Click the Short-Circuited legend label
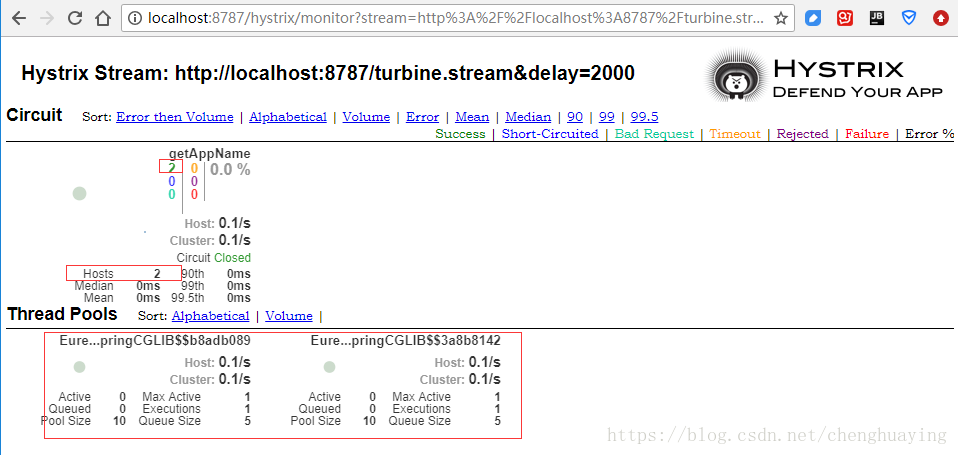 (x=550, y=134)
